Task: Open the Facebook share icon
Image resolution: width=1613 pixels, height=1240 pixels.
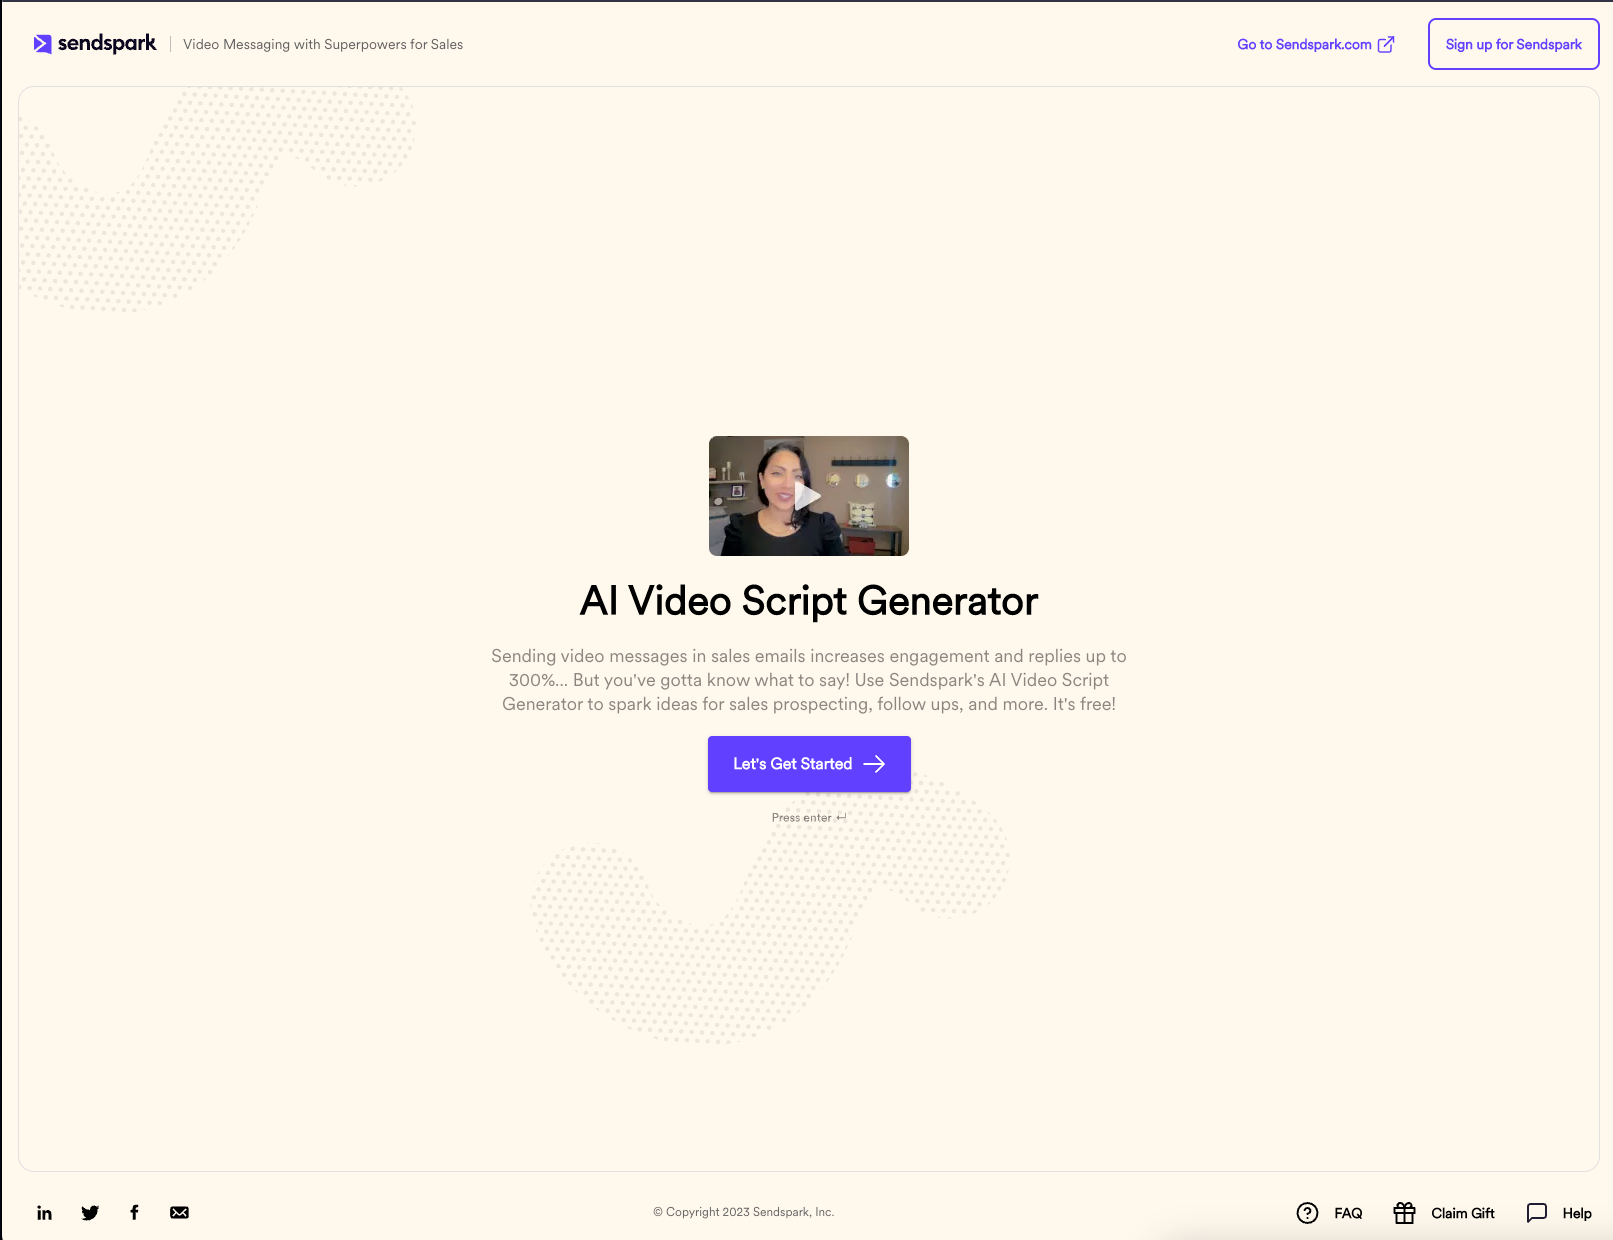Action: point(134,1212)
